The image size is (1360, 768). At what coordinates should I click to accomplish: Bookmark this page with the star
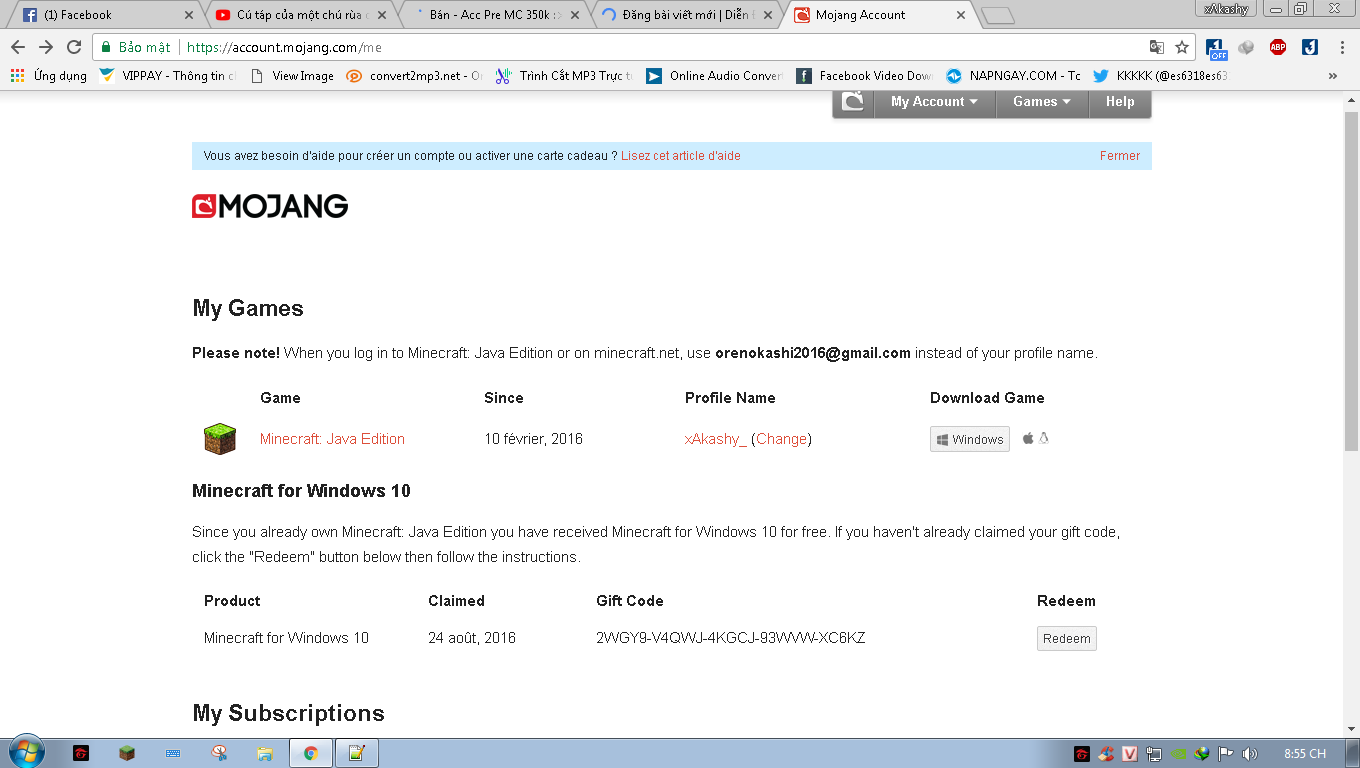tap(1182, 47)
